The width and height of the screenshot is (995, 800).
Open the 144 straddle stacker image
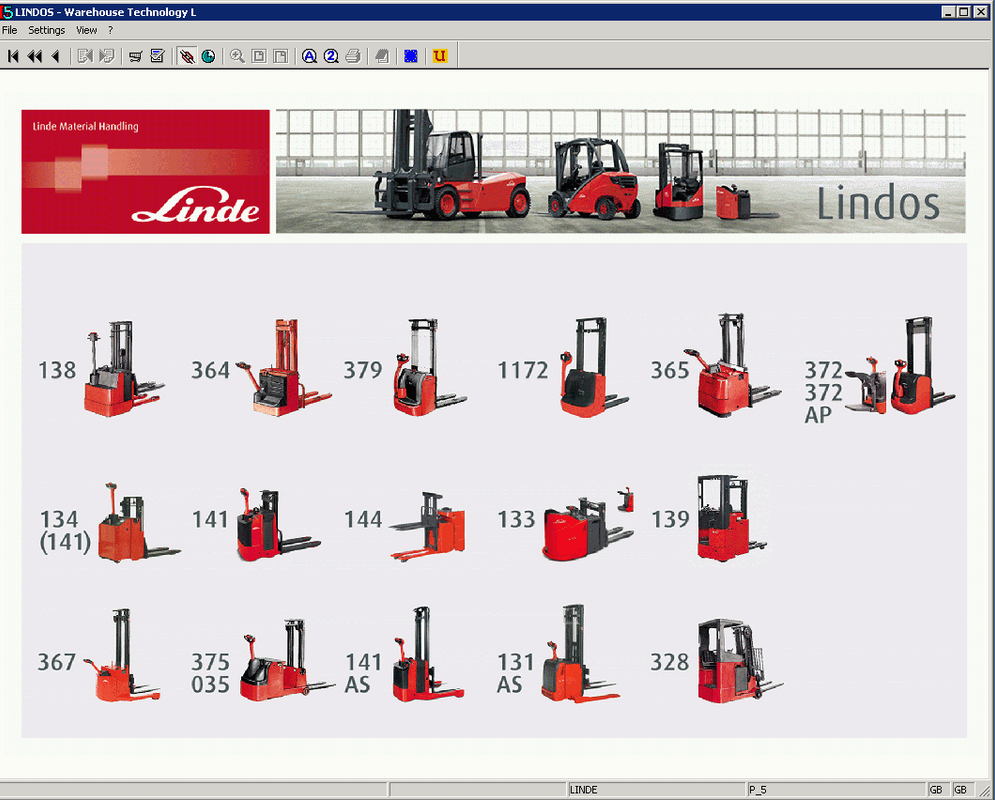pyautogui.click(x=427, y=526)
